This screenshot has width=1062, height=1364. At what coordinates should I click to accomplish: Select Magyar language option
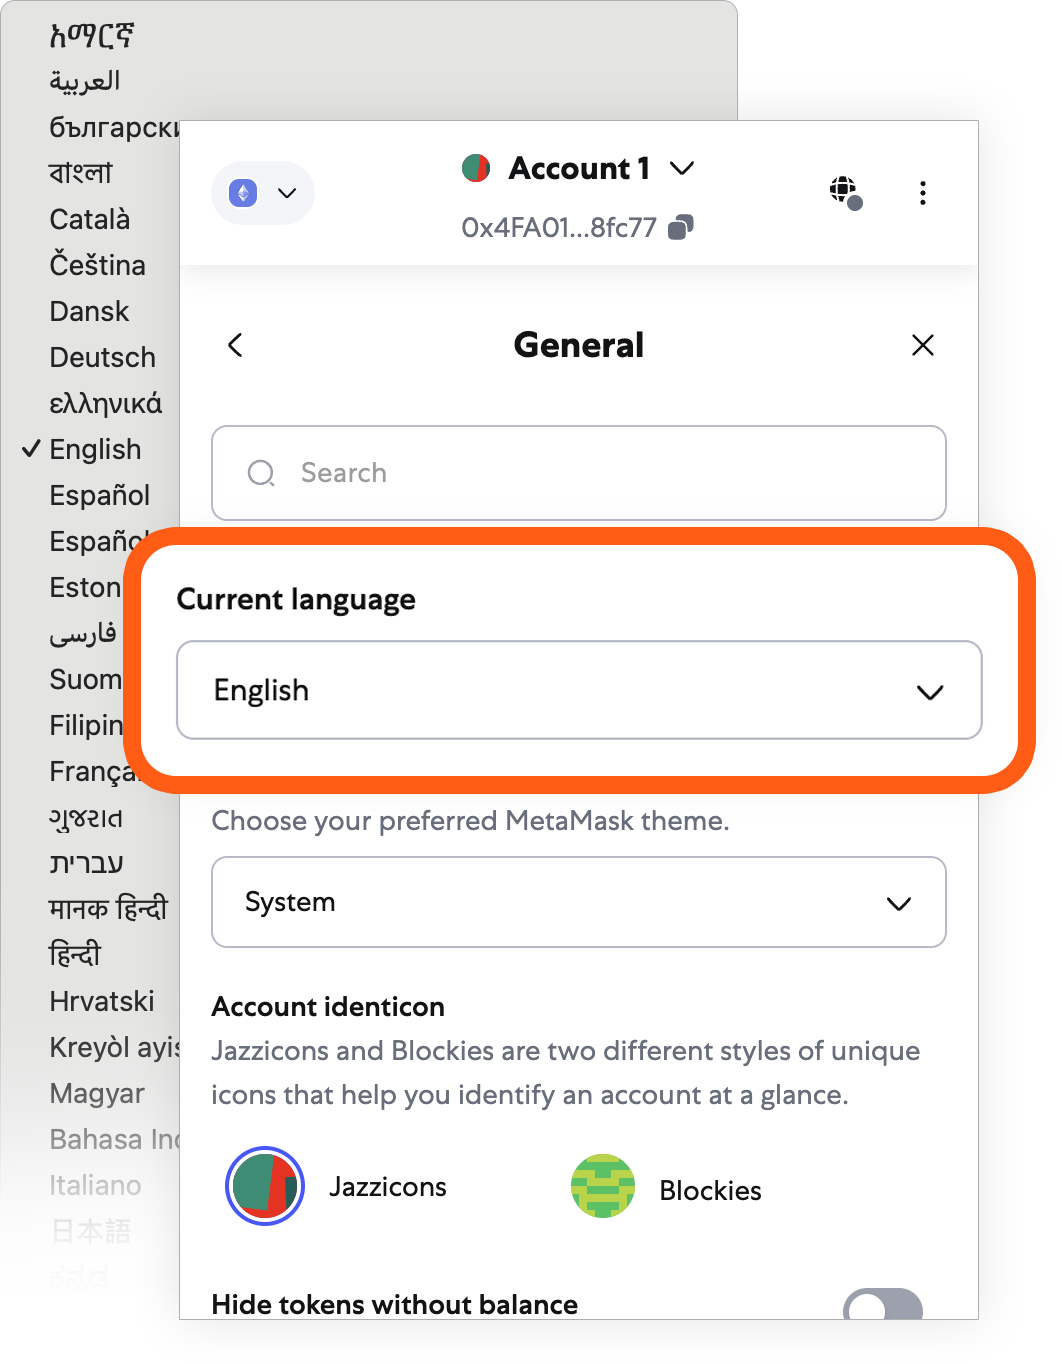tap(97, 1094)
